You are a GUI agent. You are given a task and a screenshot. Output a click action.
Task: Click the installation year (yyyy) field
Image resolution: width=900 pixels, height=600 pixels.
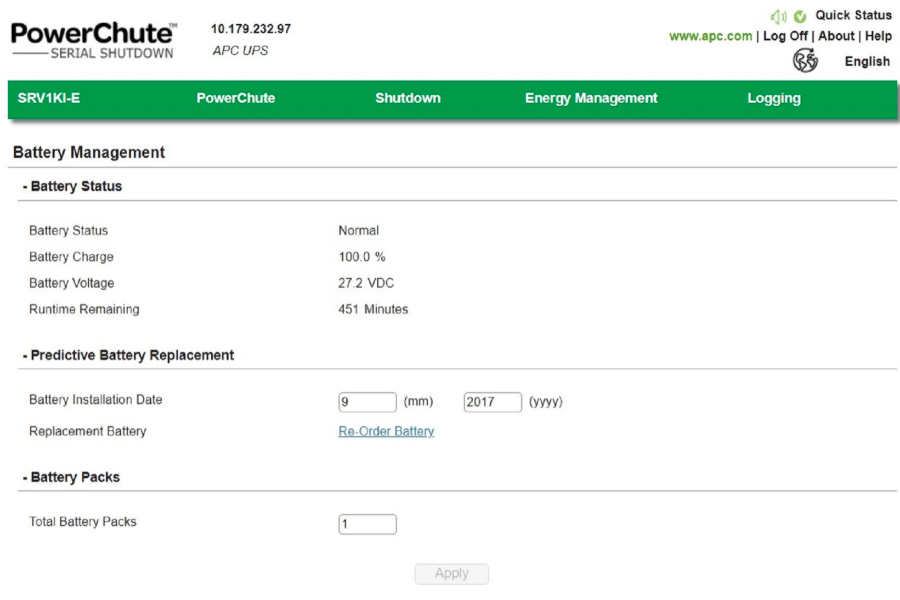pos(492,402)
